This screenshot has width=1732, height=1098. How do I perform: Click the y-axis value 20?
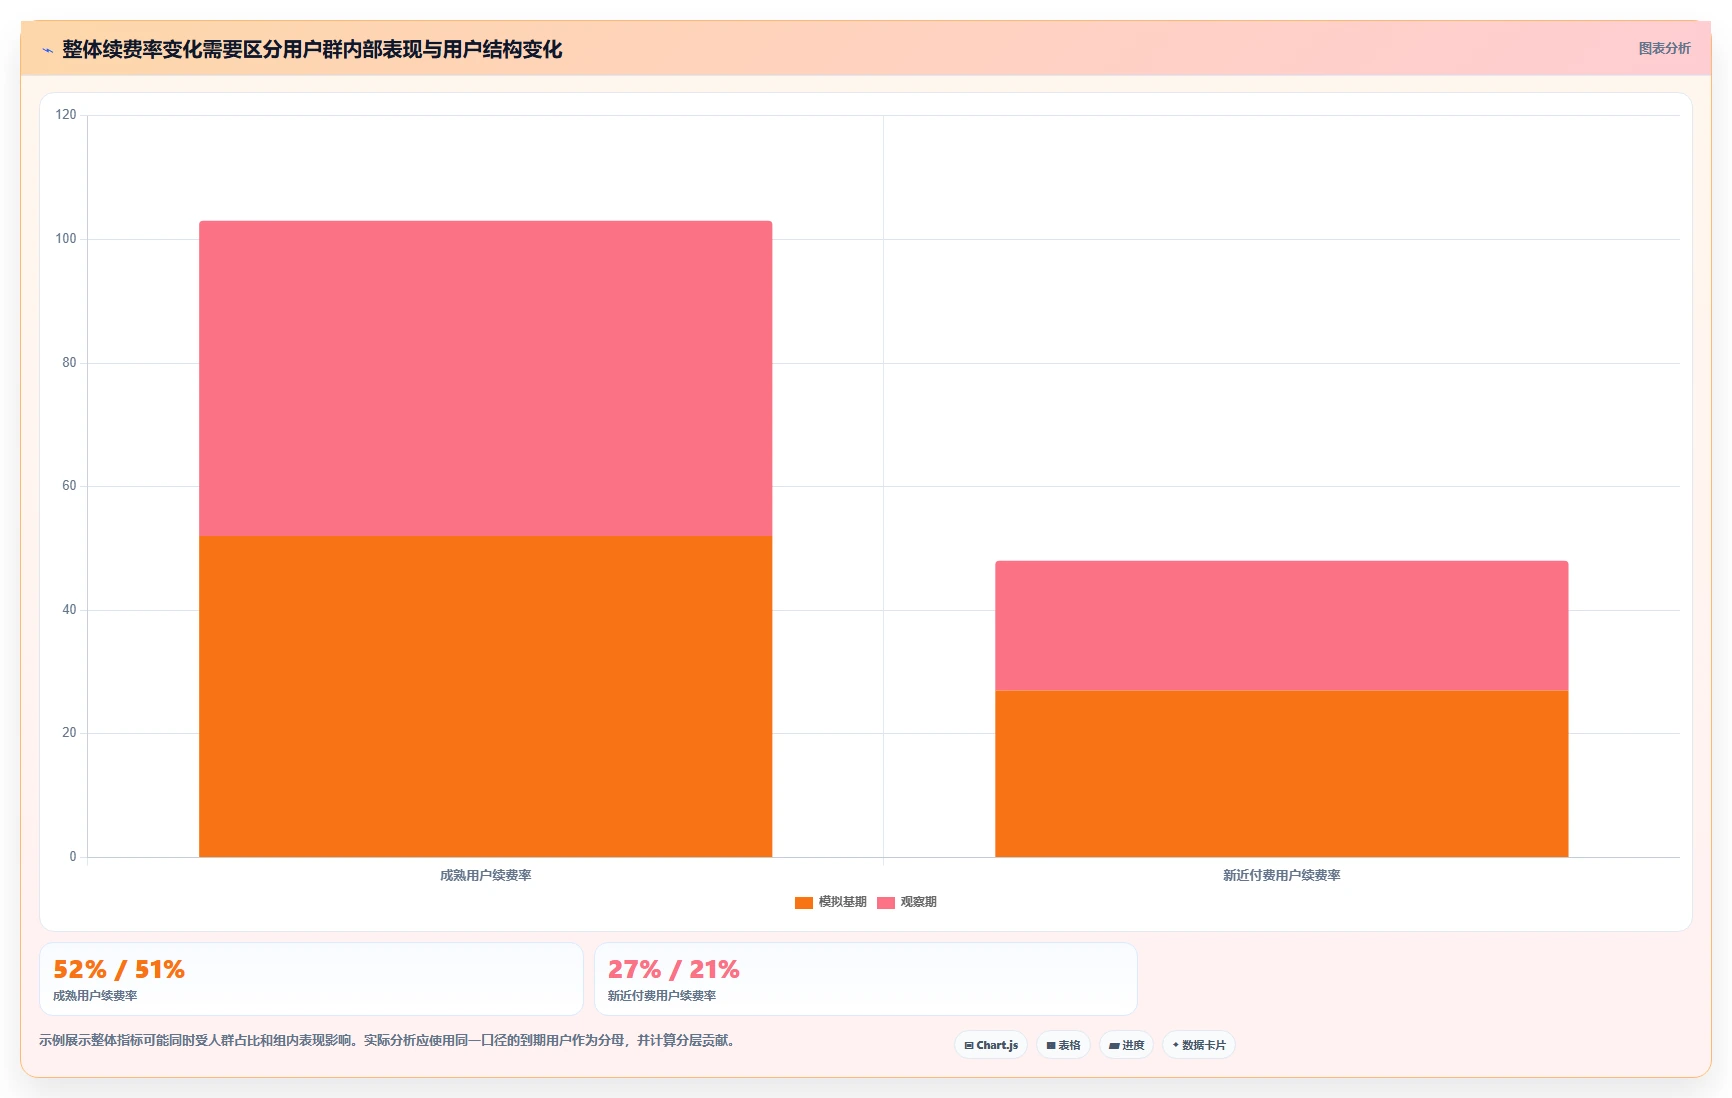(69, 733)
